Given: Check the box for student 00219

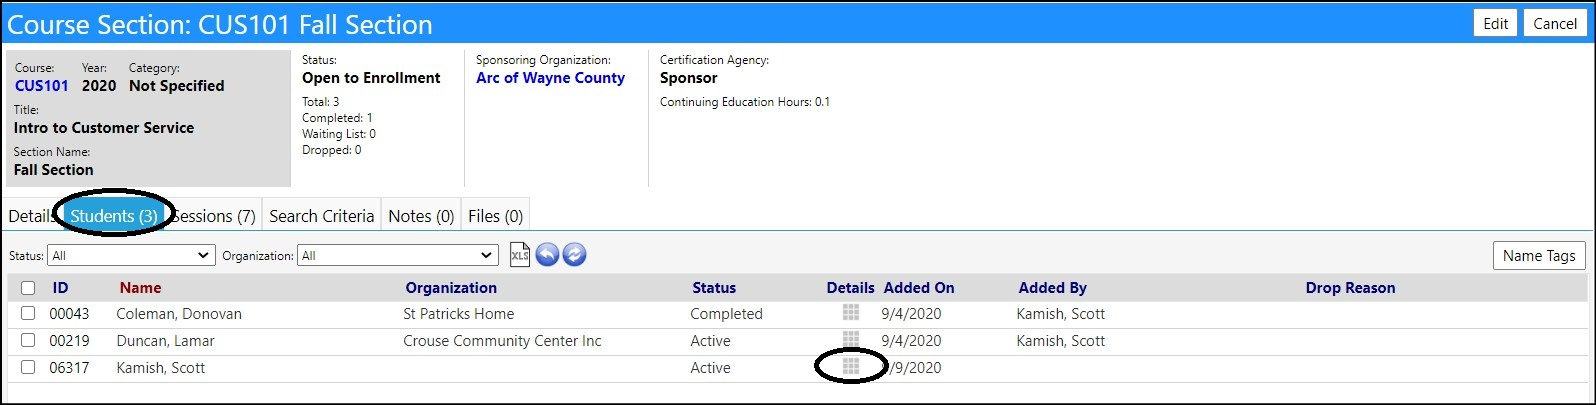Looking at the screenshot, I should (x=28, y=340).
